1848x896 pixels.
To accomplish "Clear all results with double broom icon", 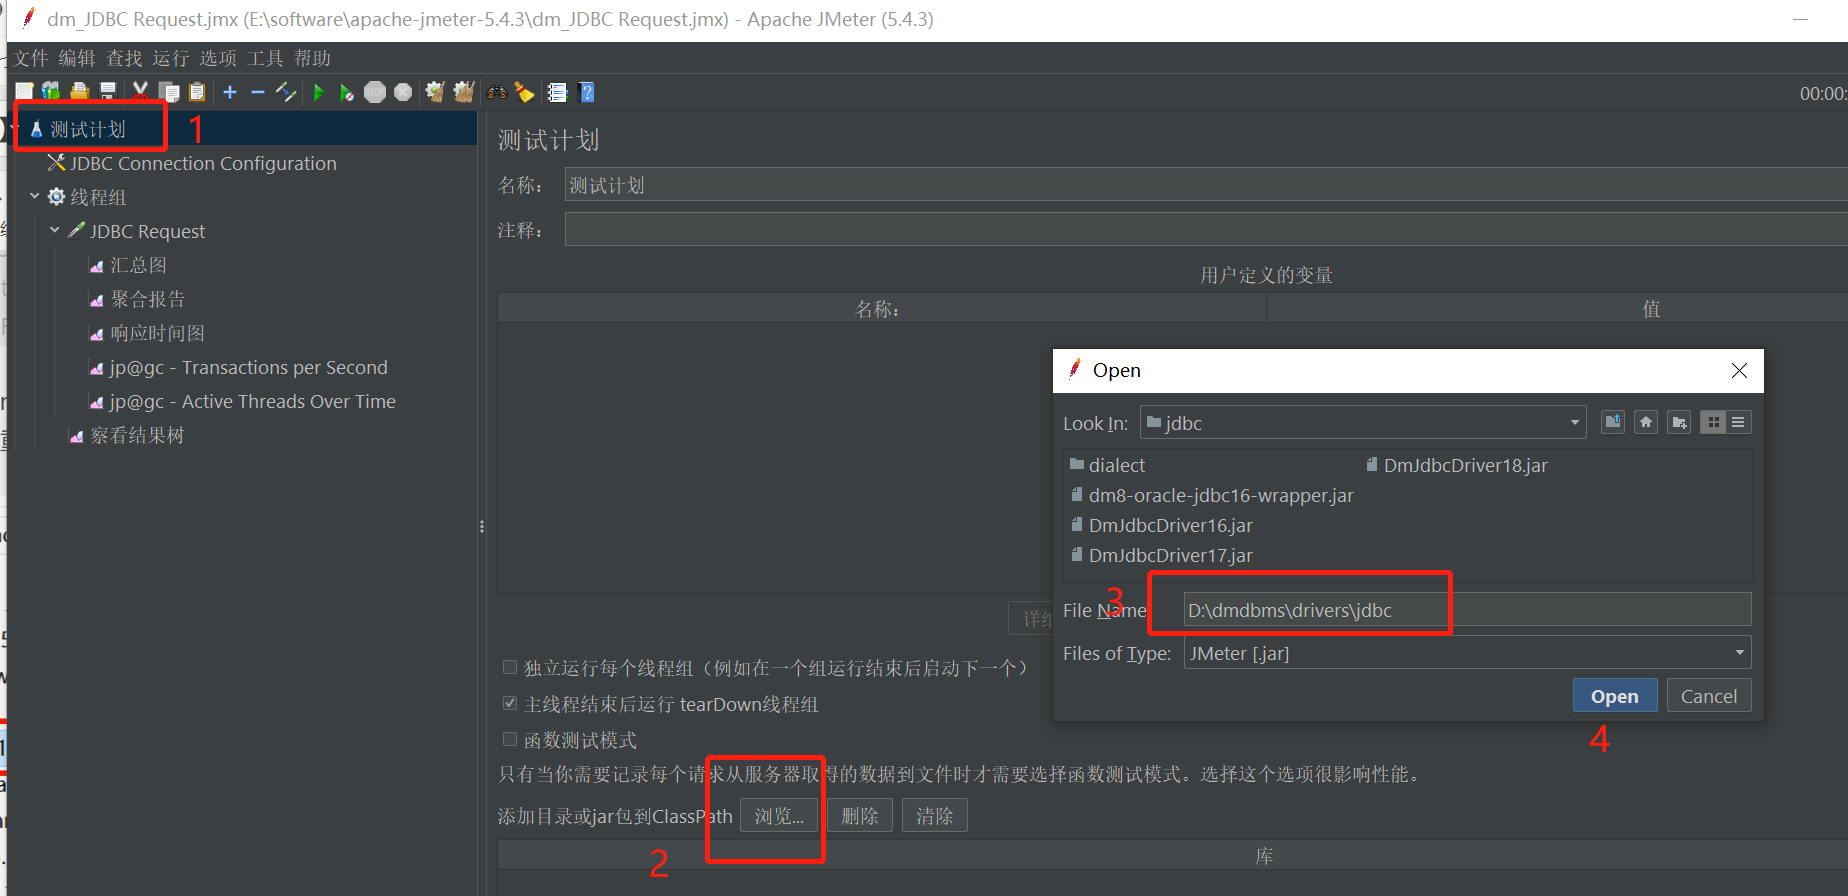I will [464, 92].
